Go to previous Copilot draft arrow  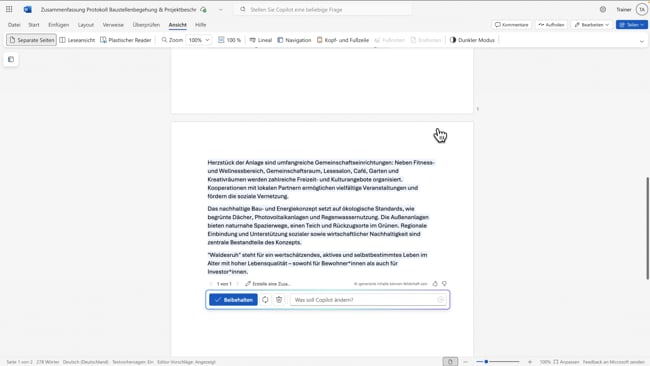click(x=211, y=284)
